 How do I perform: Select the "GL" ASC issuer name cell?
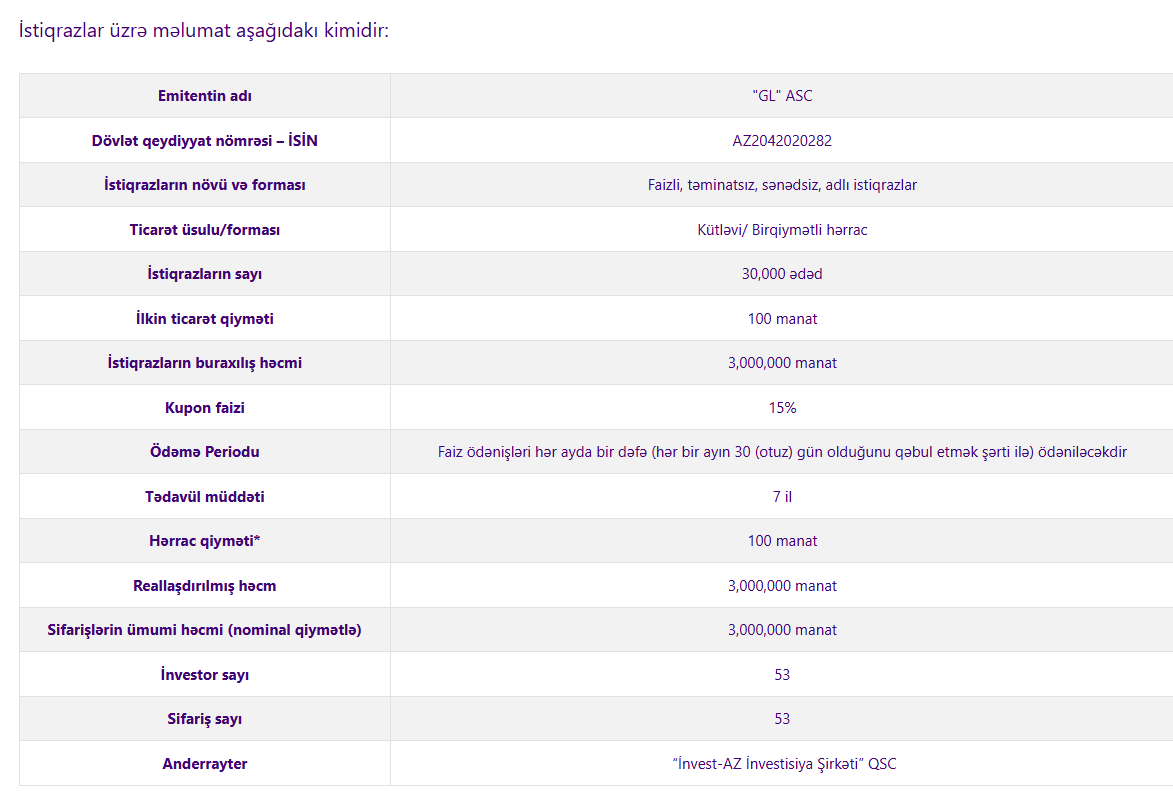pyautogui.click(x=782, y=96)
